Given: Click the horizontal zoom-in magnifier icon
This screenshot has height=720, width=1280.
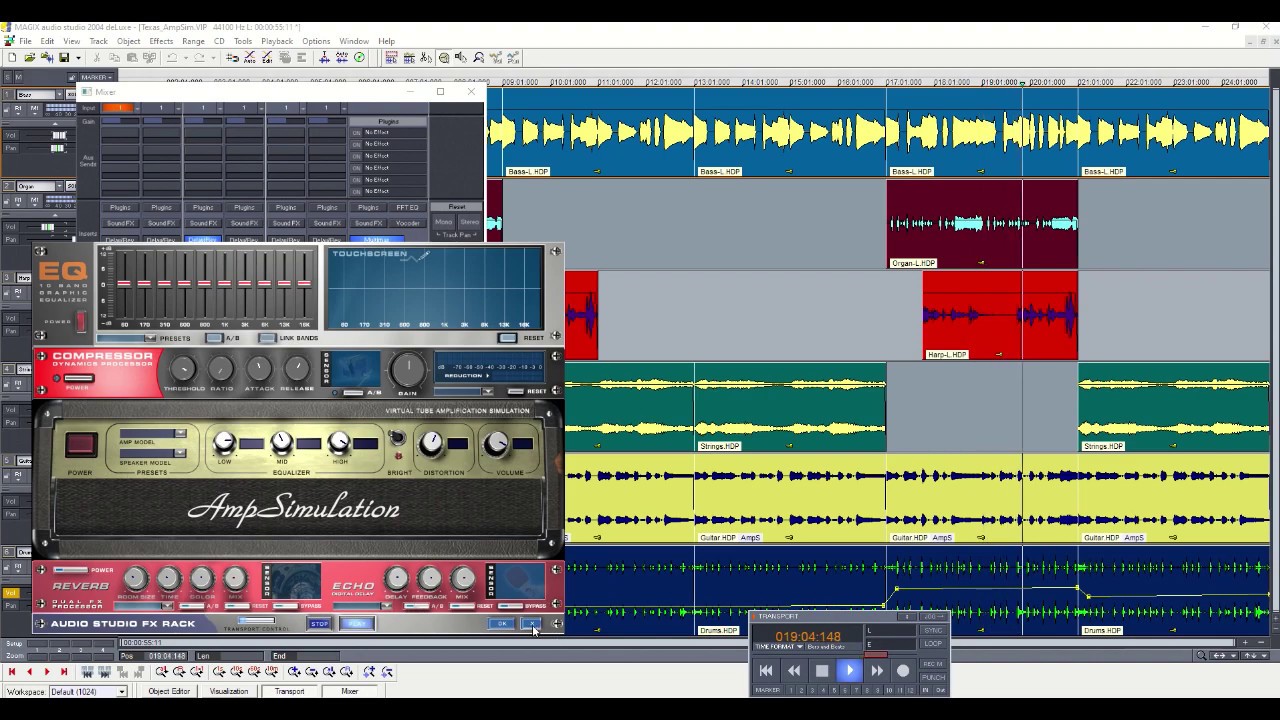Looking at the screenshot, I should point(294,672).
